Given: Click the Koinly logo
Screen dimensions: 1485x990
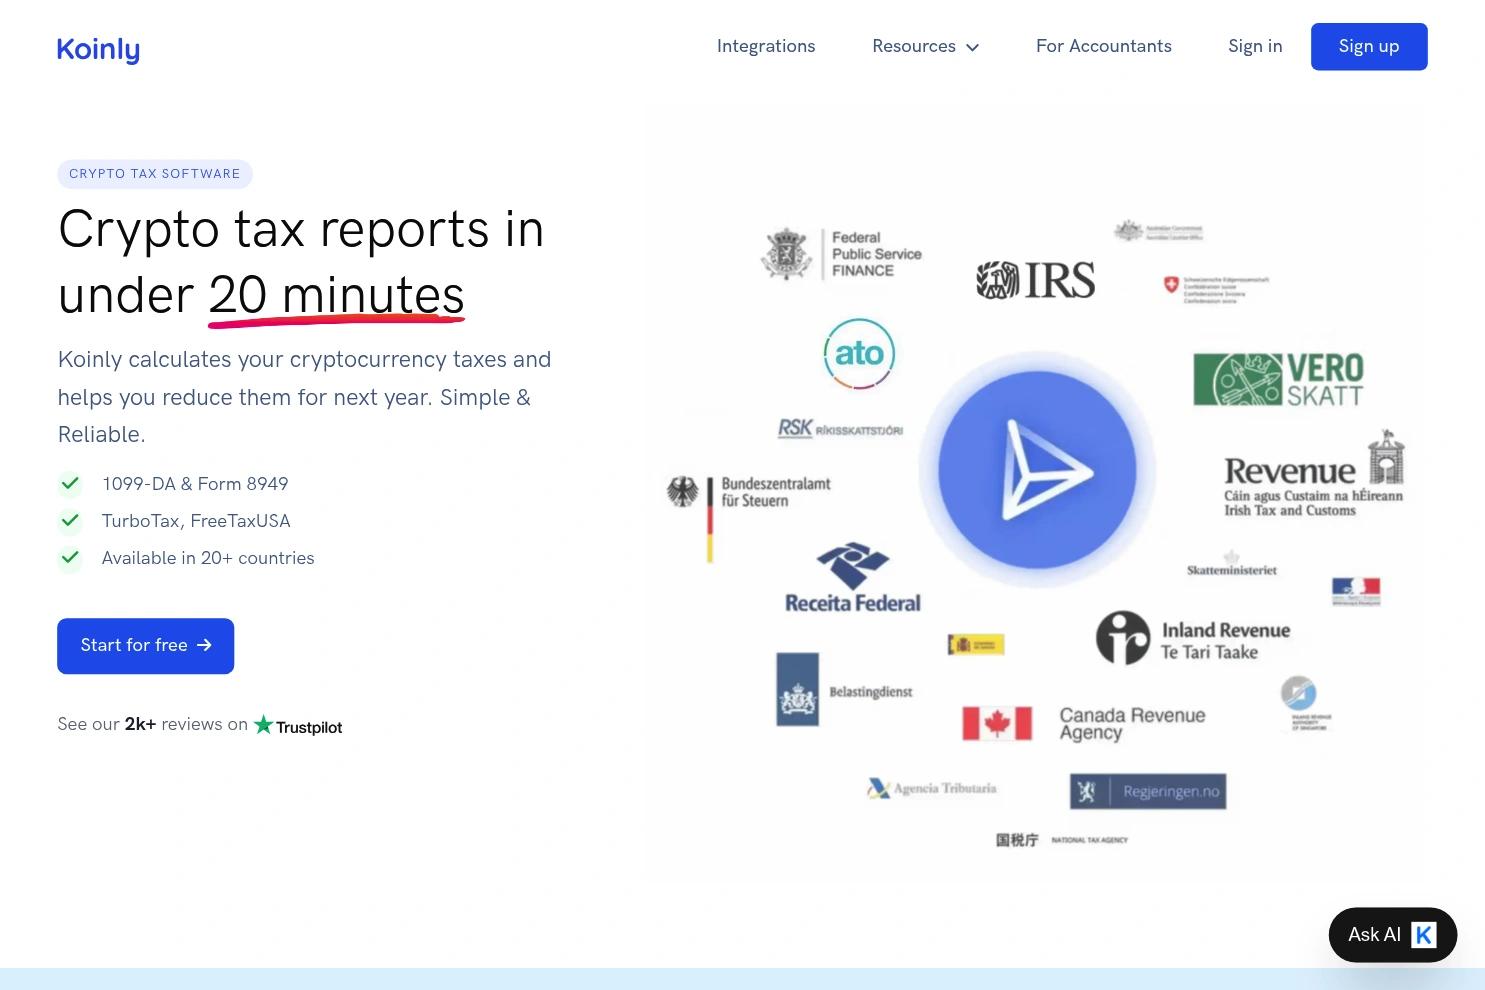Looking at the screenshot, I should [x=98, y=49].
